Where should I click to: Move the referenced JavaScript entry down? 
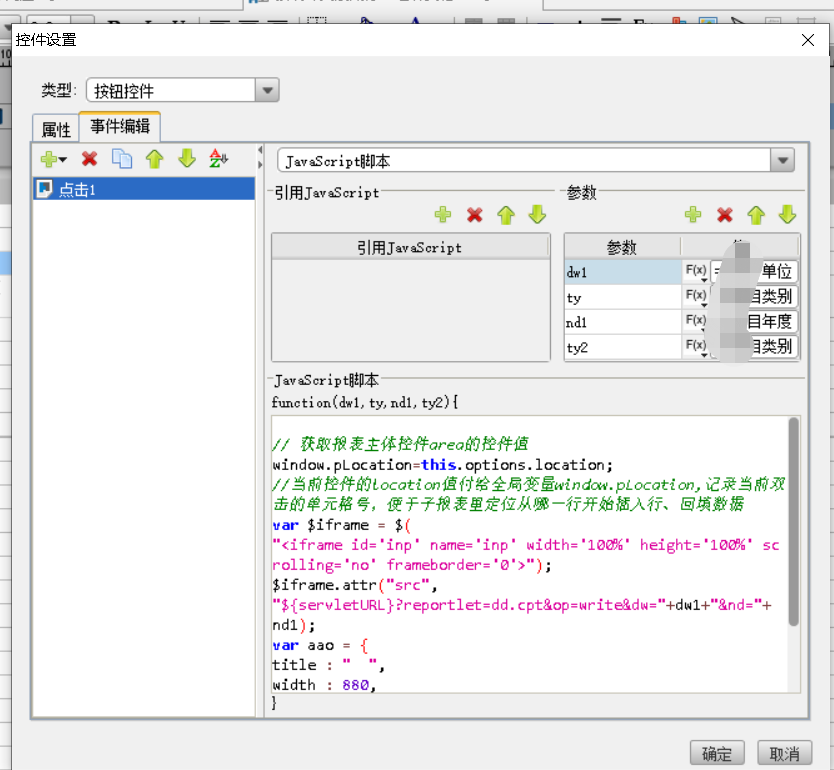pyautogui.click(x=537, y=215)
